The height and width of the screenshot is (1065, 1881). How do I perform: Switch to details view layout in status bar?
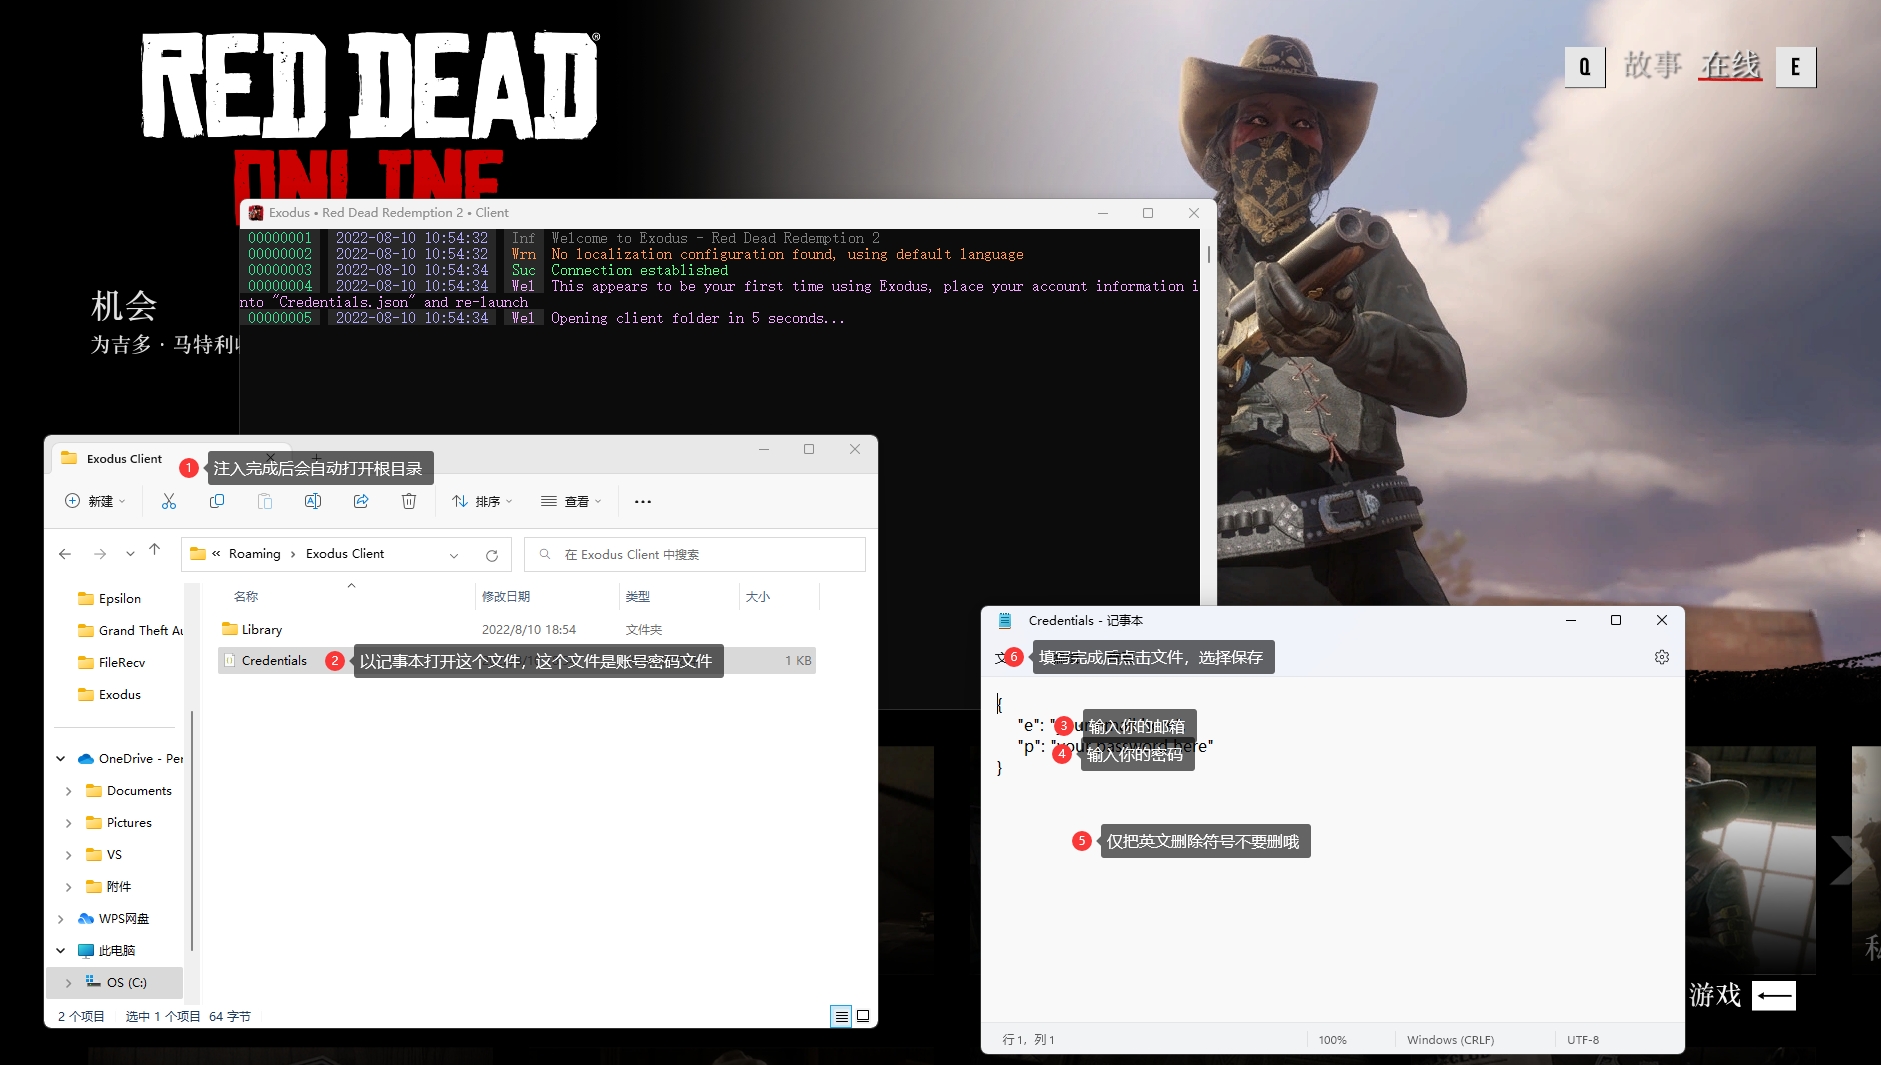coord(841,1016)
